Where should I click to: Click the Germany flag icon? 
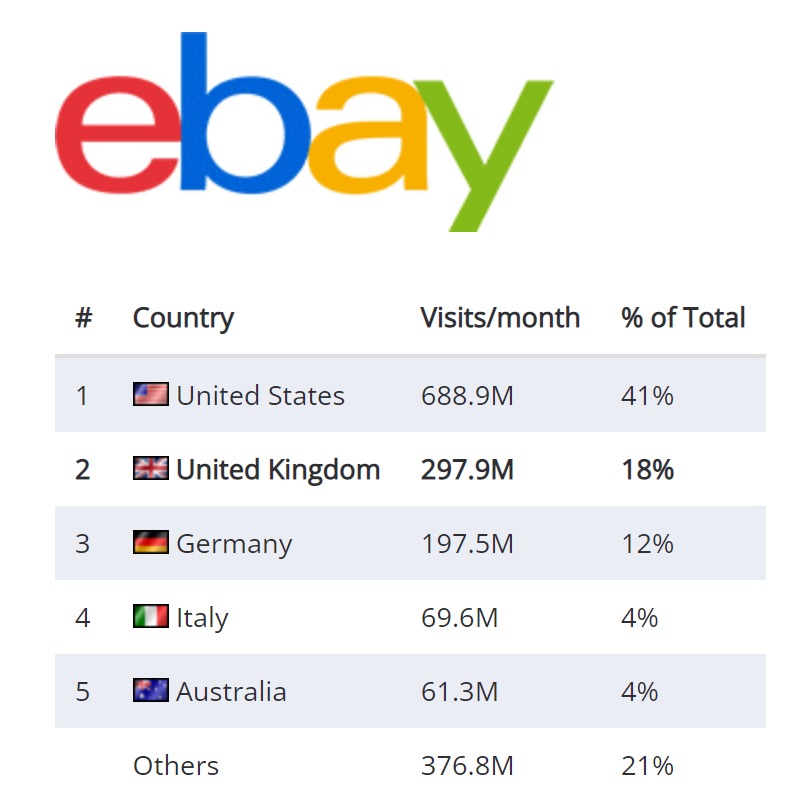151,542
